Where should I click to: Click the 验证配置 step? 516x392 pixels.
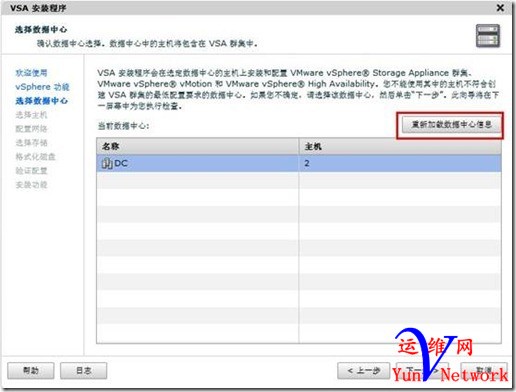[x=31, y=171]
